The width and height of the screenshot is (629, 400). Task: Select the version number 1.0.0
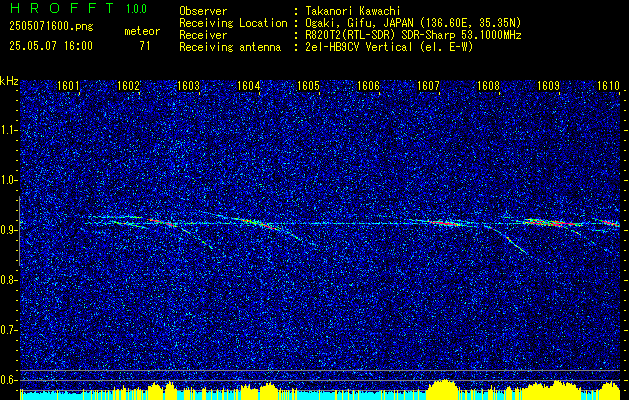136,9
